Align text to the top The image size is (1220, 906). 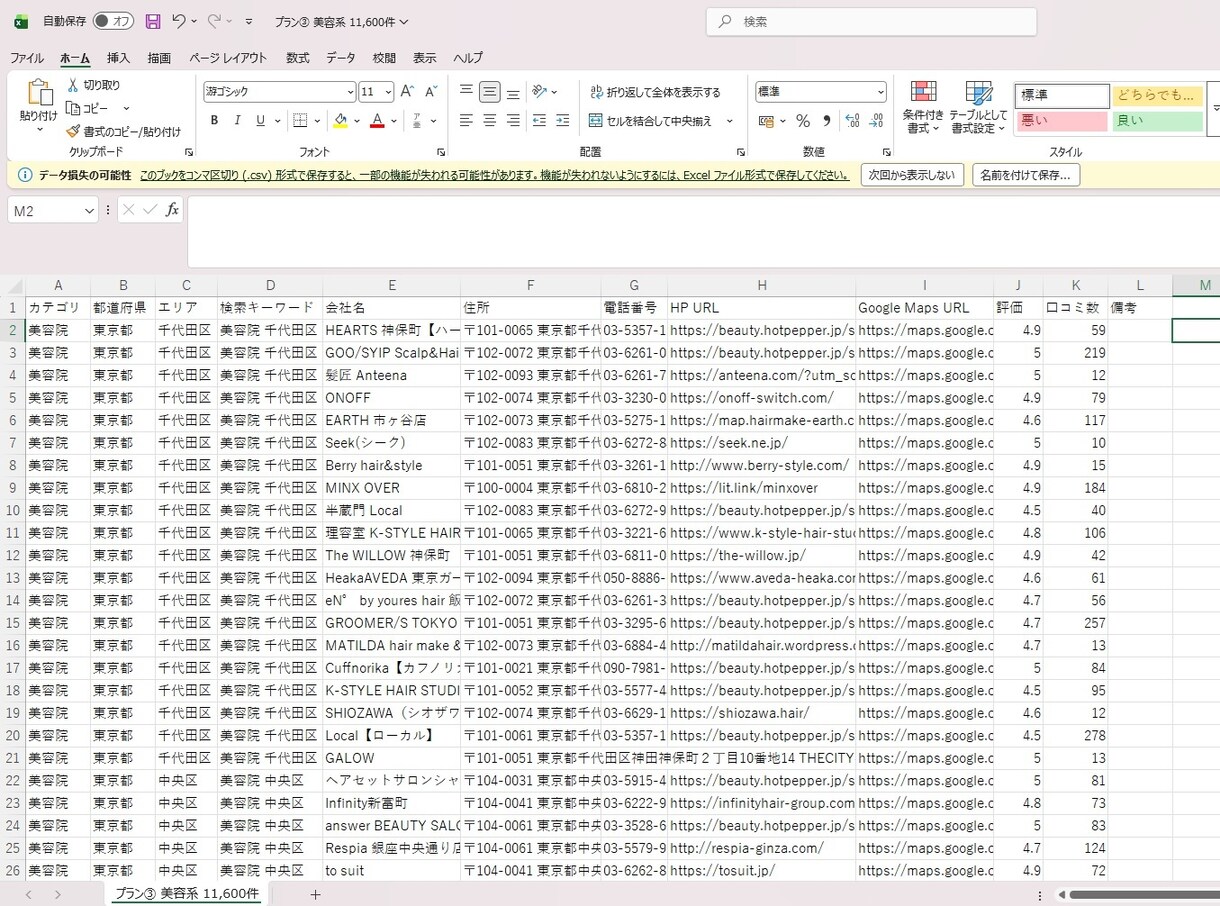[x=466, y=91]
